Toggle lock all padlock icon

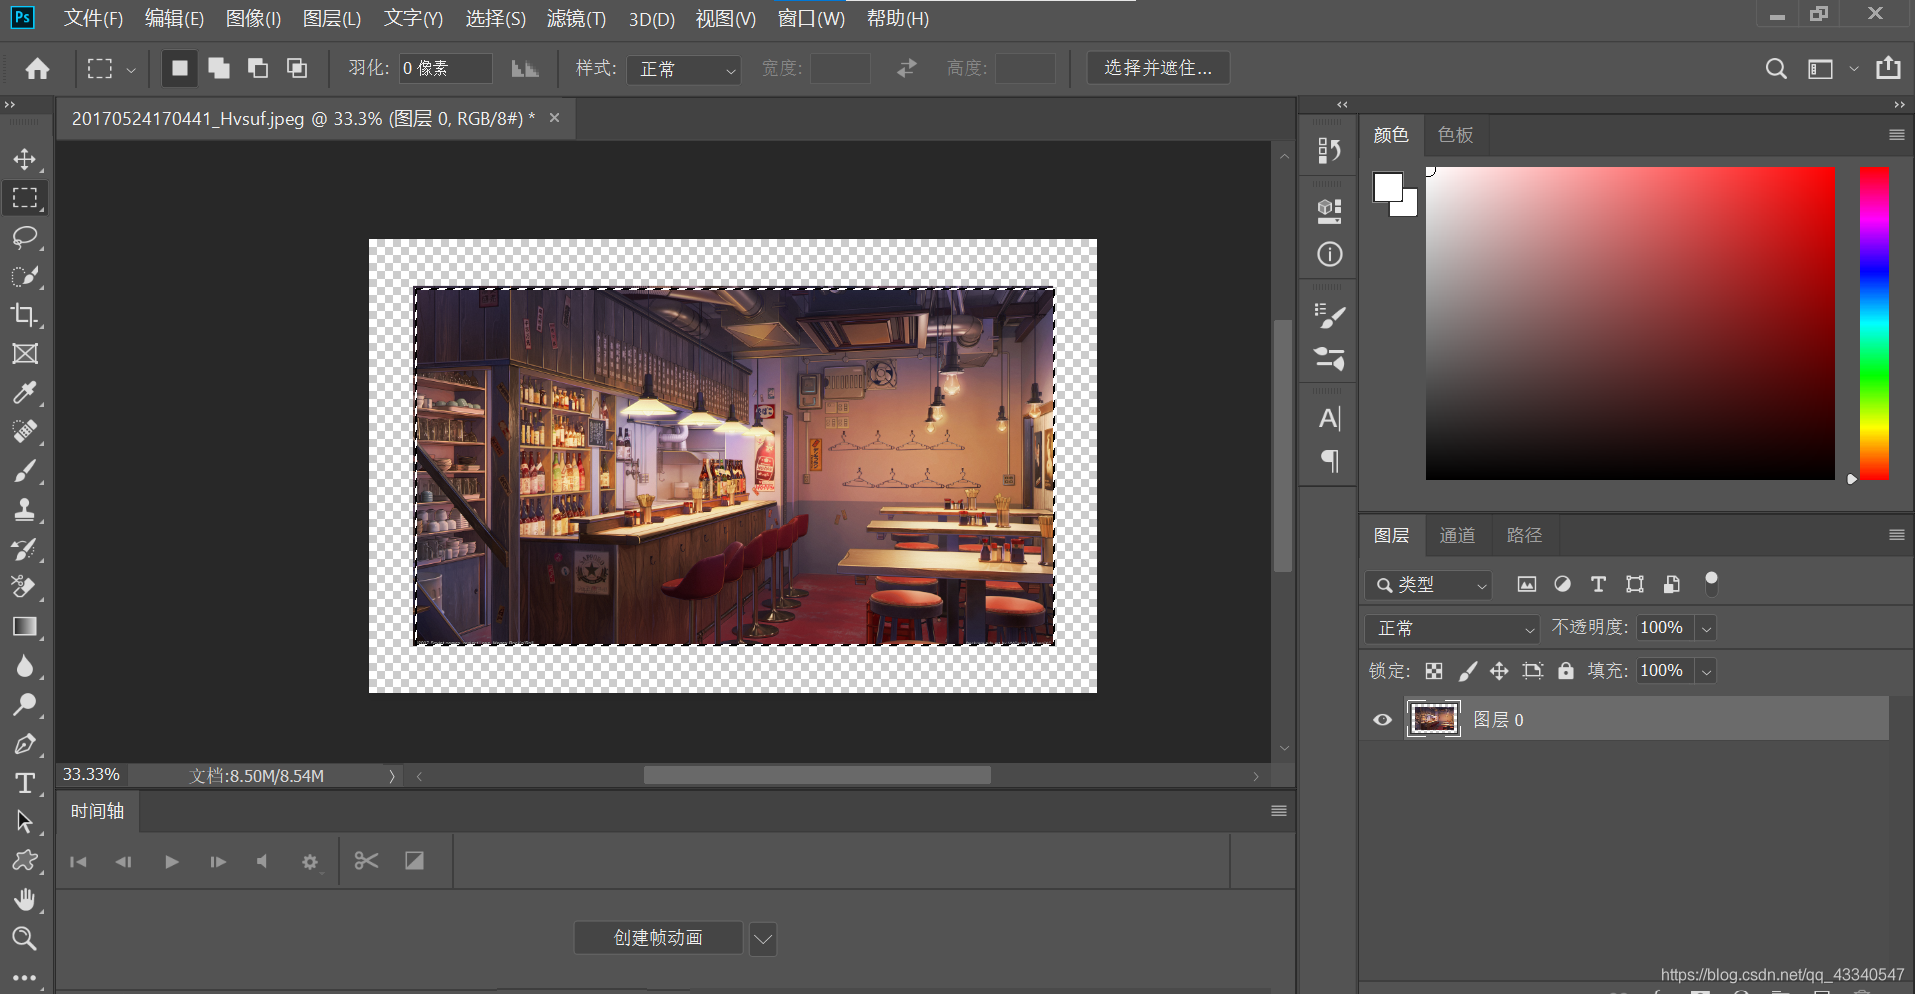[1566, 671]
